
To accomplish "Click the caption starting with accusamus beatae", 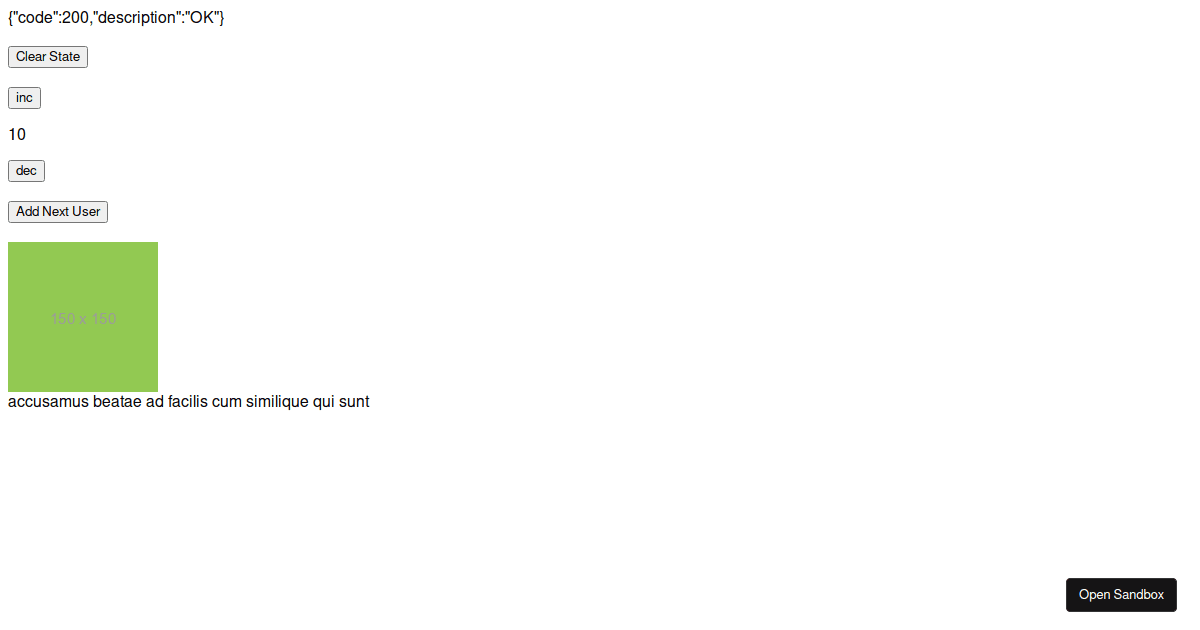I will (189, 402).
